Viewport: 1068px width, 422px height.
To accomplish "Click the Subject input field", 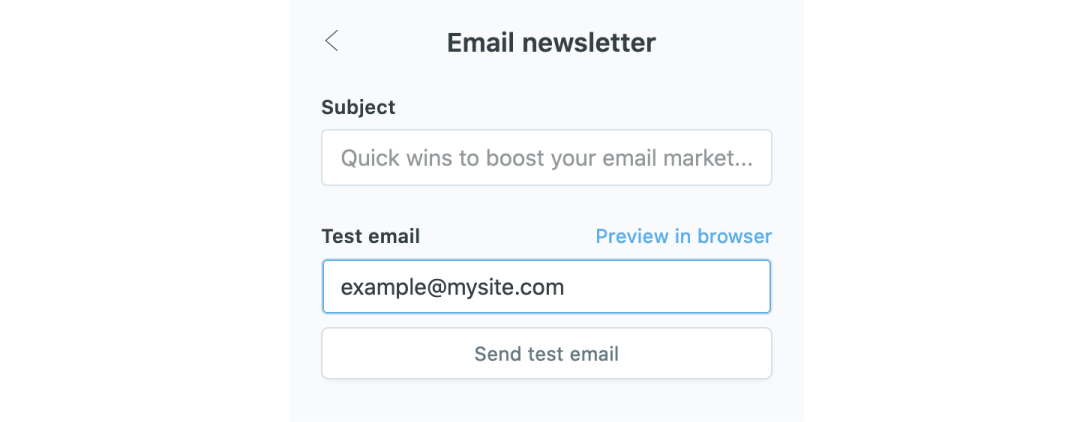I will (546, 158).
